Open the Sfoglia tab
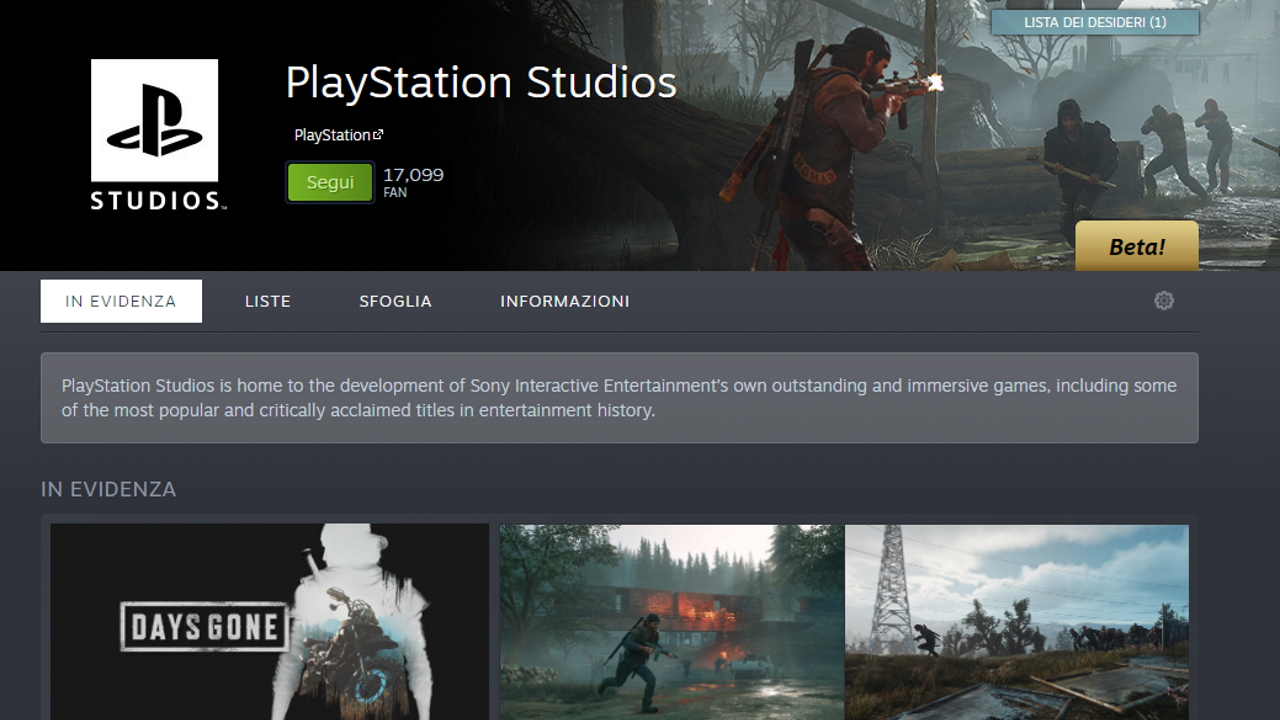 (395, 301)
